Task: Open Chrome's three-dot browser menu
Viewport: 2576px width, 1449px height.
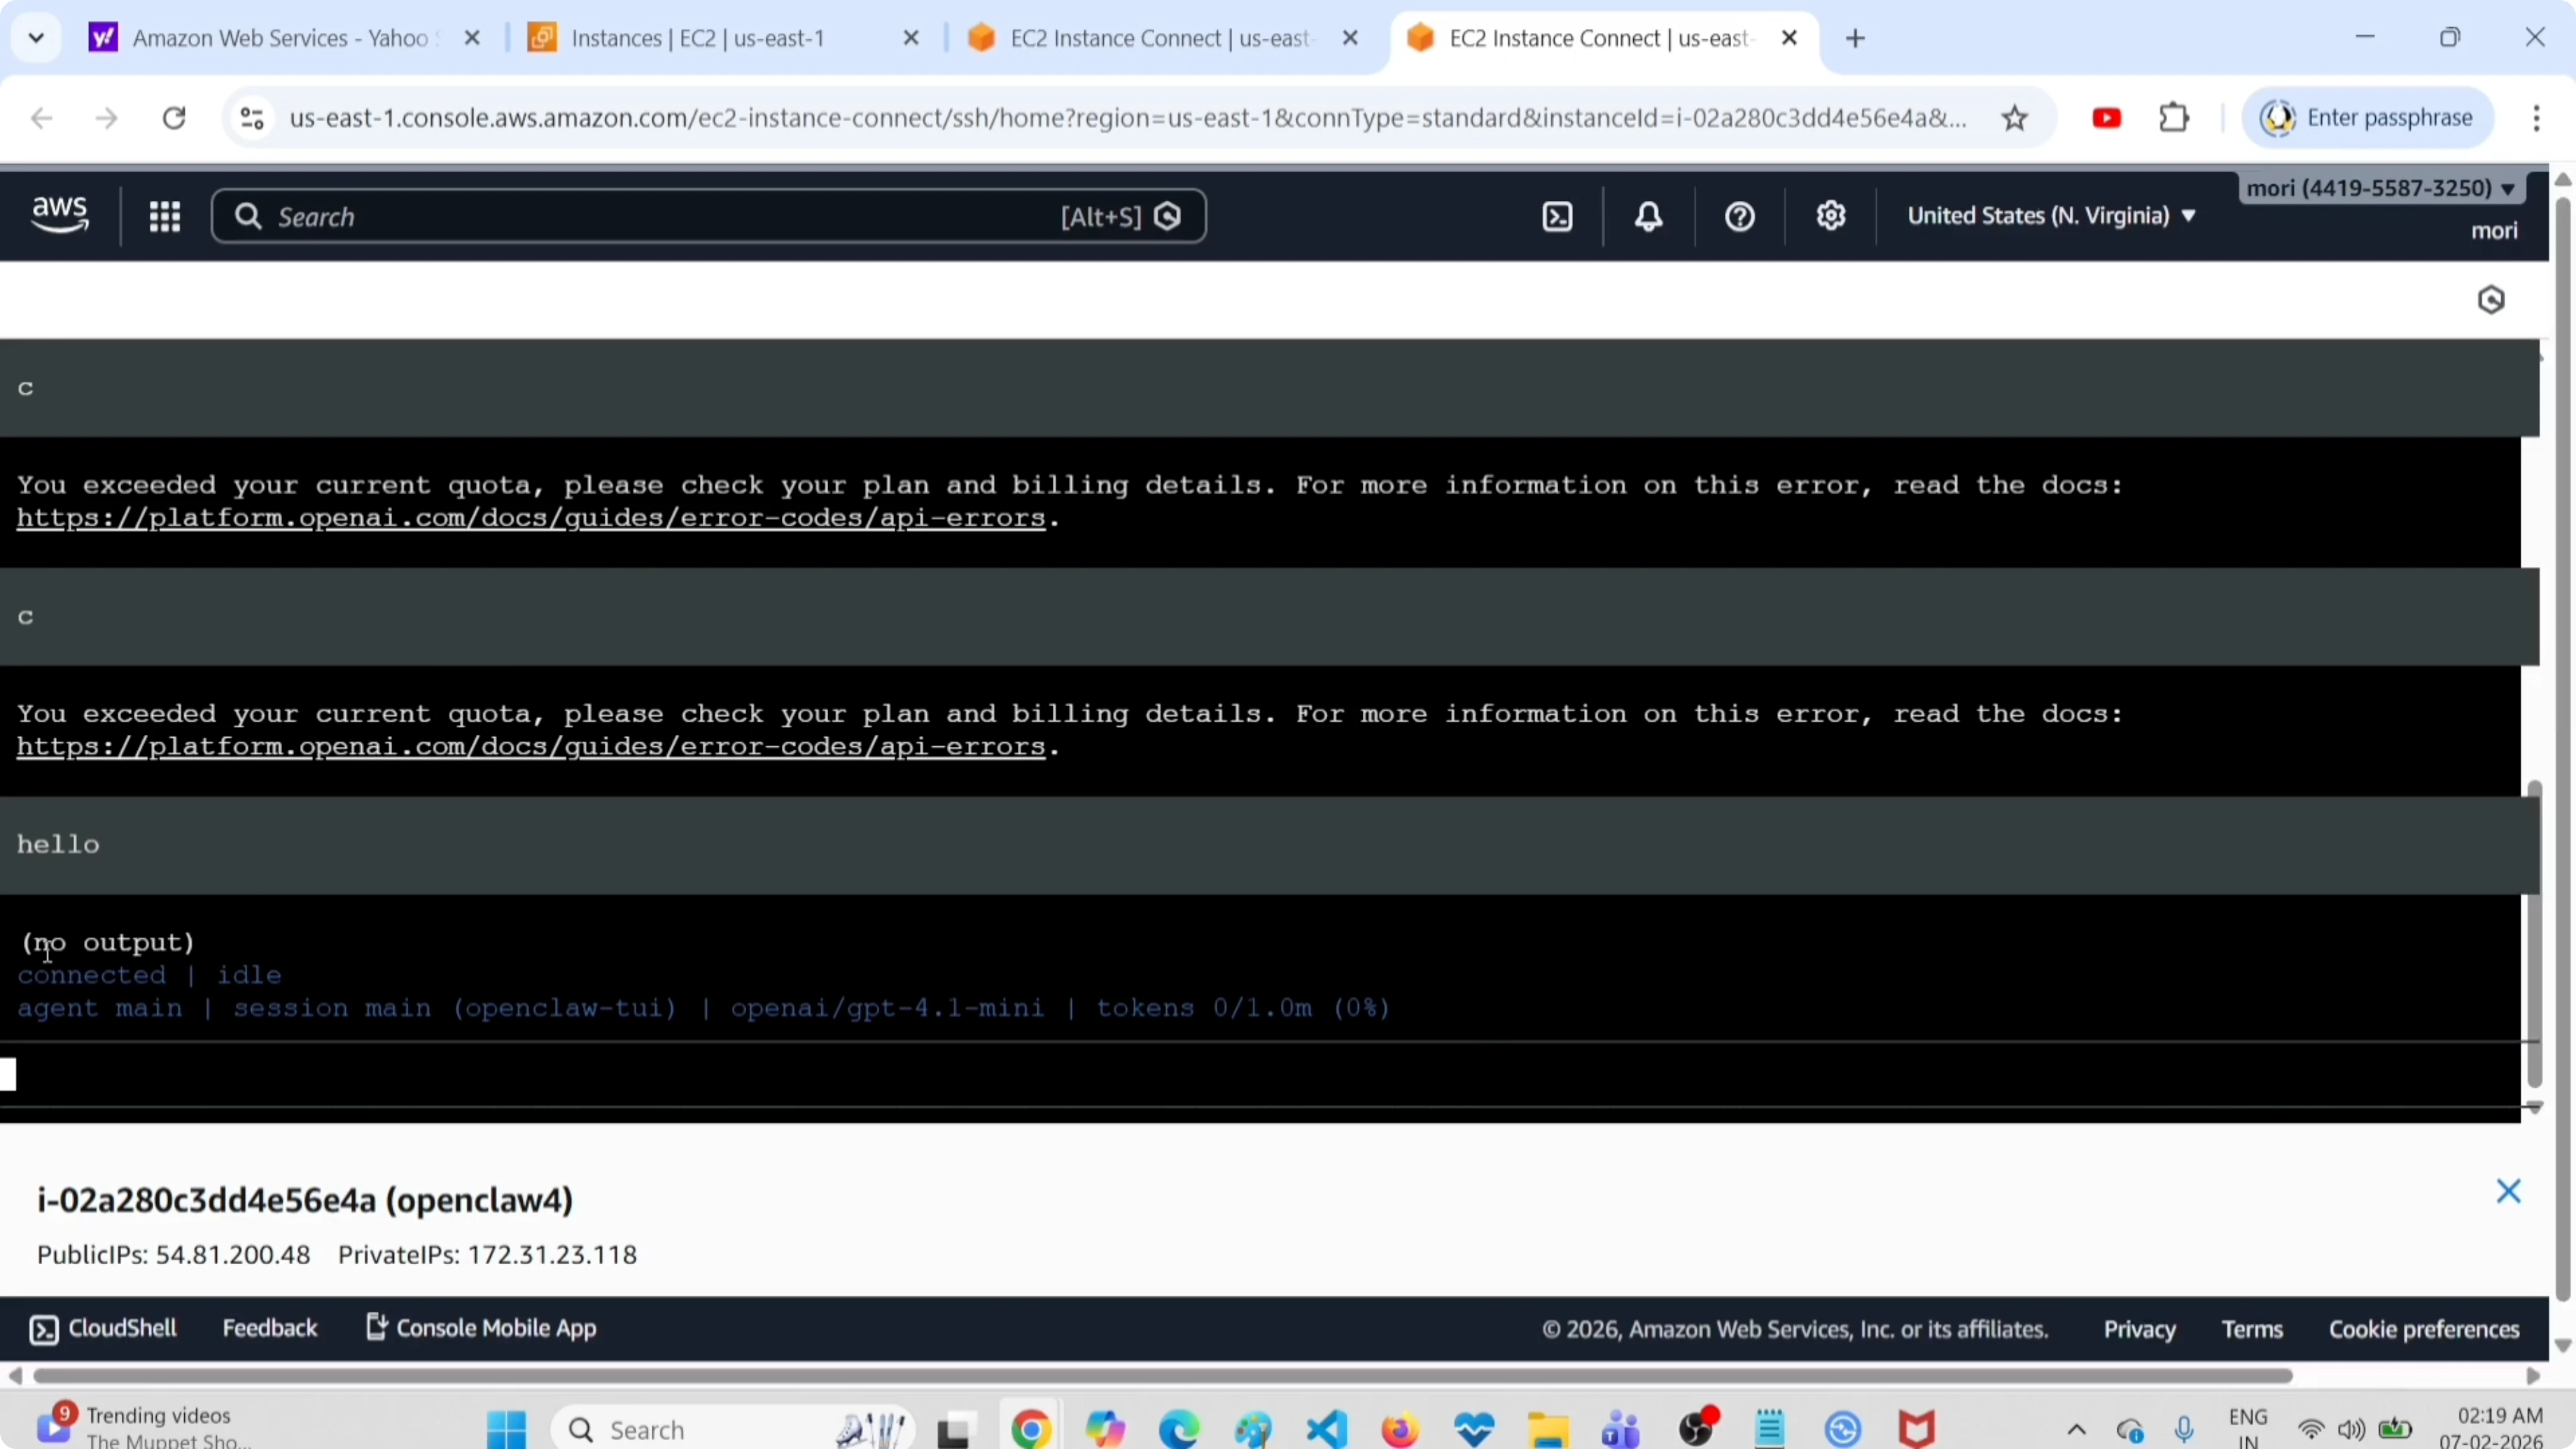Action: coord(2537,117)
